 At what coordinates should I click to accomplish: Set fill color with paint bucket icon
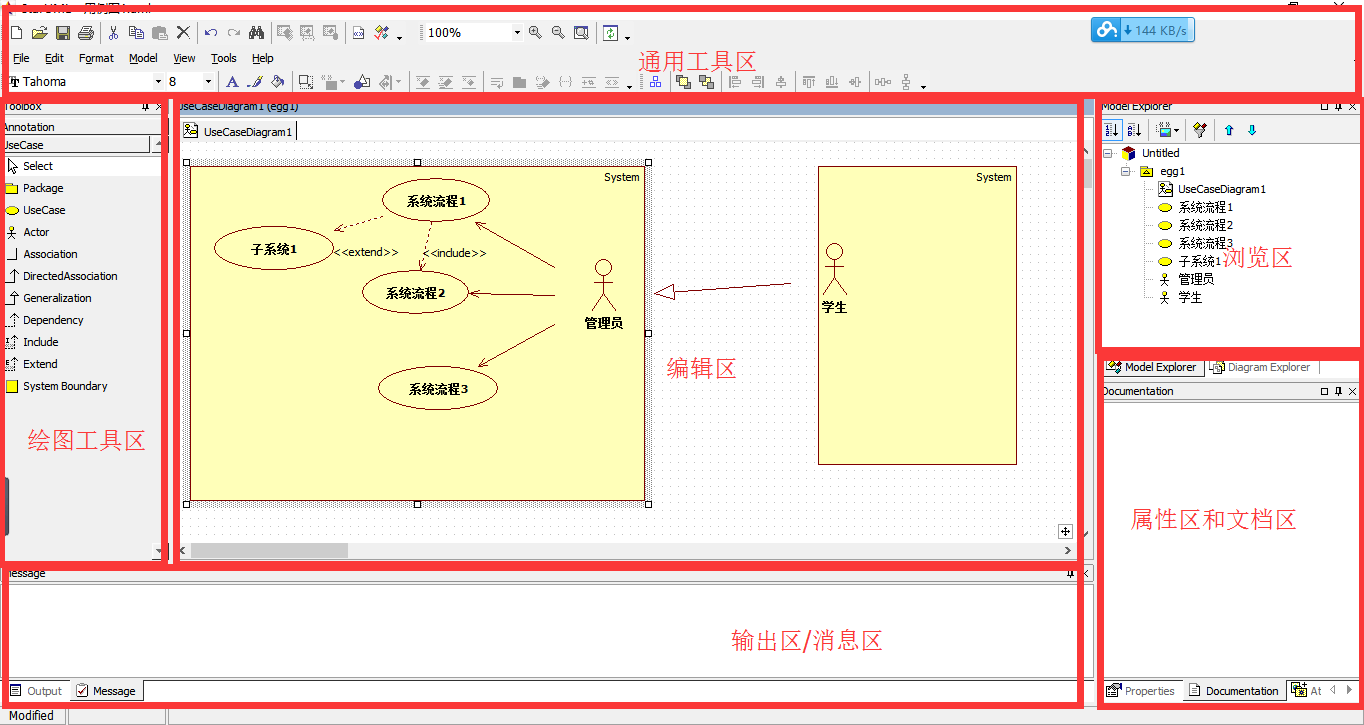click(278, 82)
